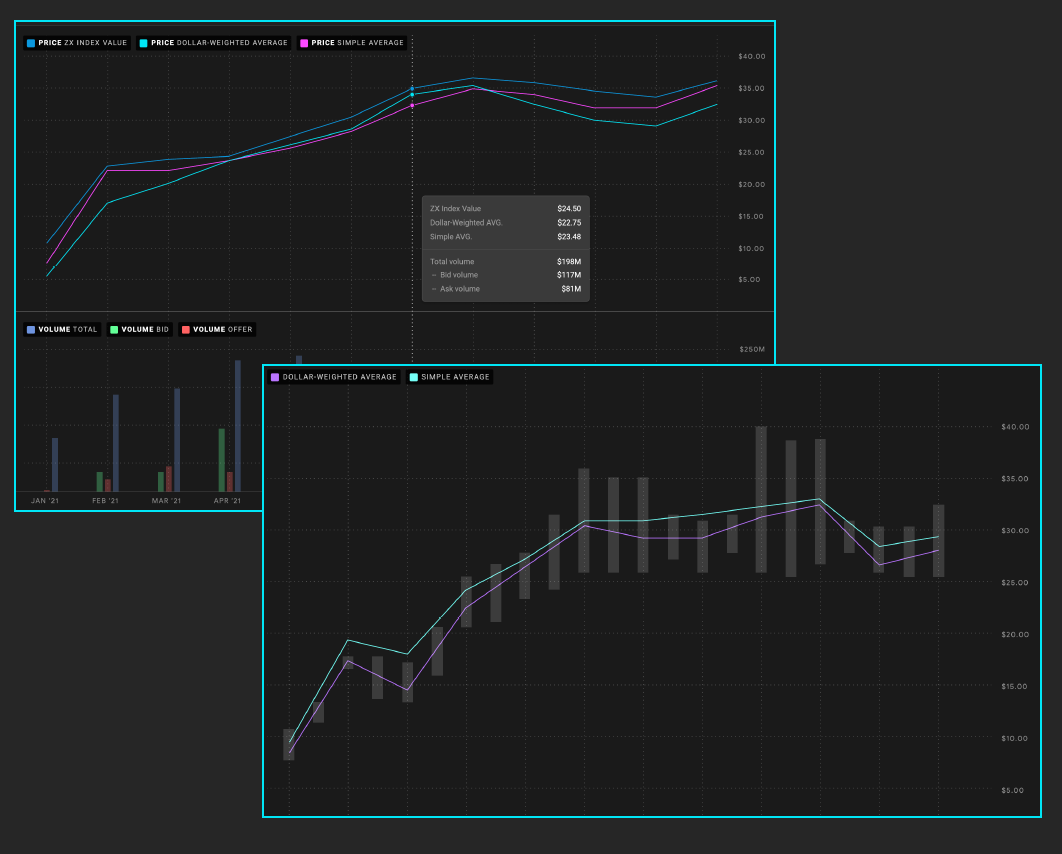Click the magenta data point on hover line
1062x854 pixels.
412,105
